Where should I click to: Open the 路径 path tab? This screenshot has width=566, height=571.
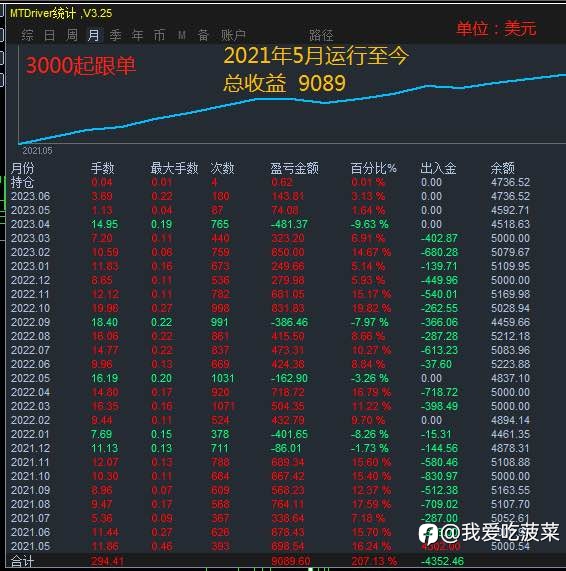click(321, 35)
